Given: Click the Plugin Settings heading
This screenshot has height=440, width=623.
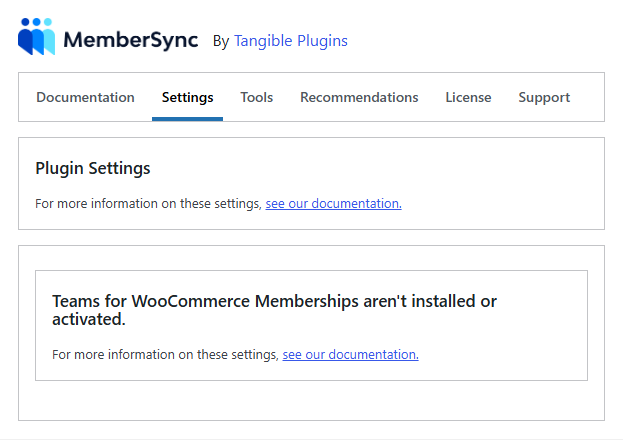Looking at the screenshot, I should click(93, 169).
